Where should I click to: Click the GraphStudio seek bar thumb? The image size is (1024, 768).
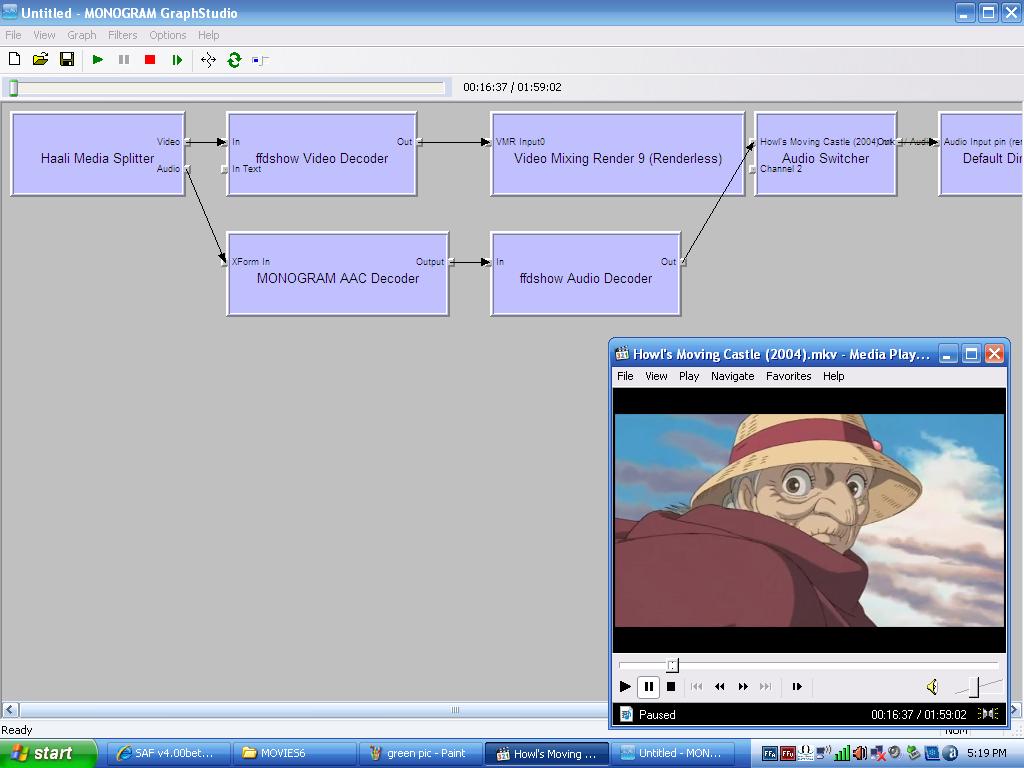tap(14, 88)
